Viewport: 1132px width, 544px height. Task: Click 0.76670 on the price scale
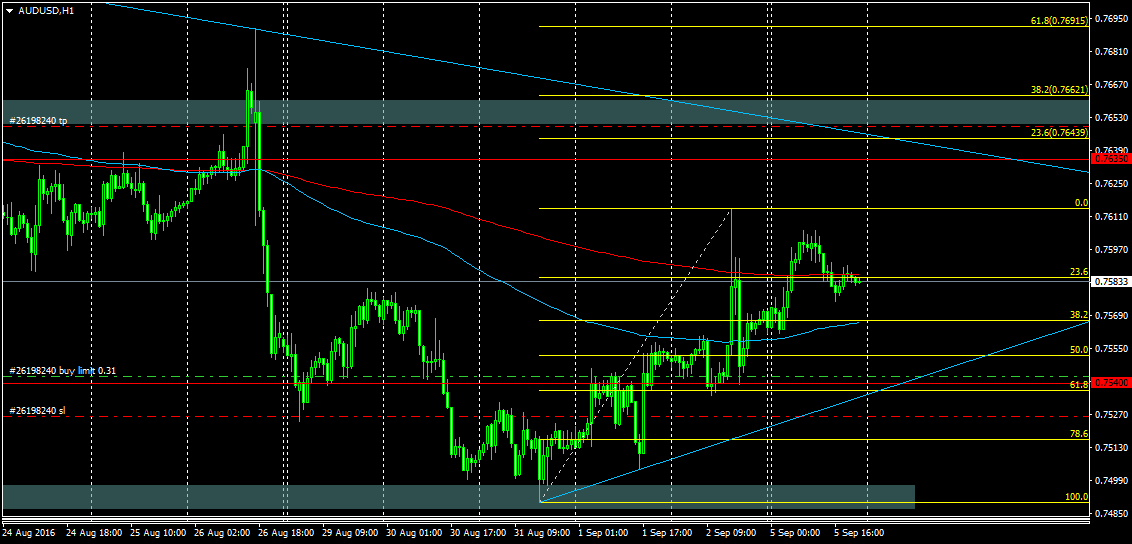1110,84
